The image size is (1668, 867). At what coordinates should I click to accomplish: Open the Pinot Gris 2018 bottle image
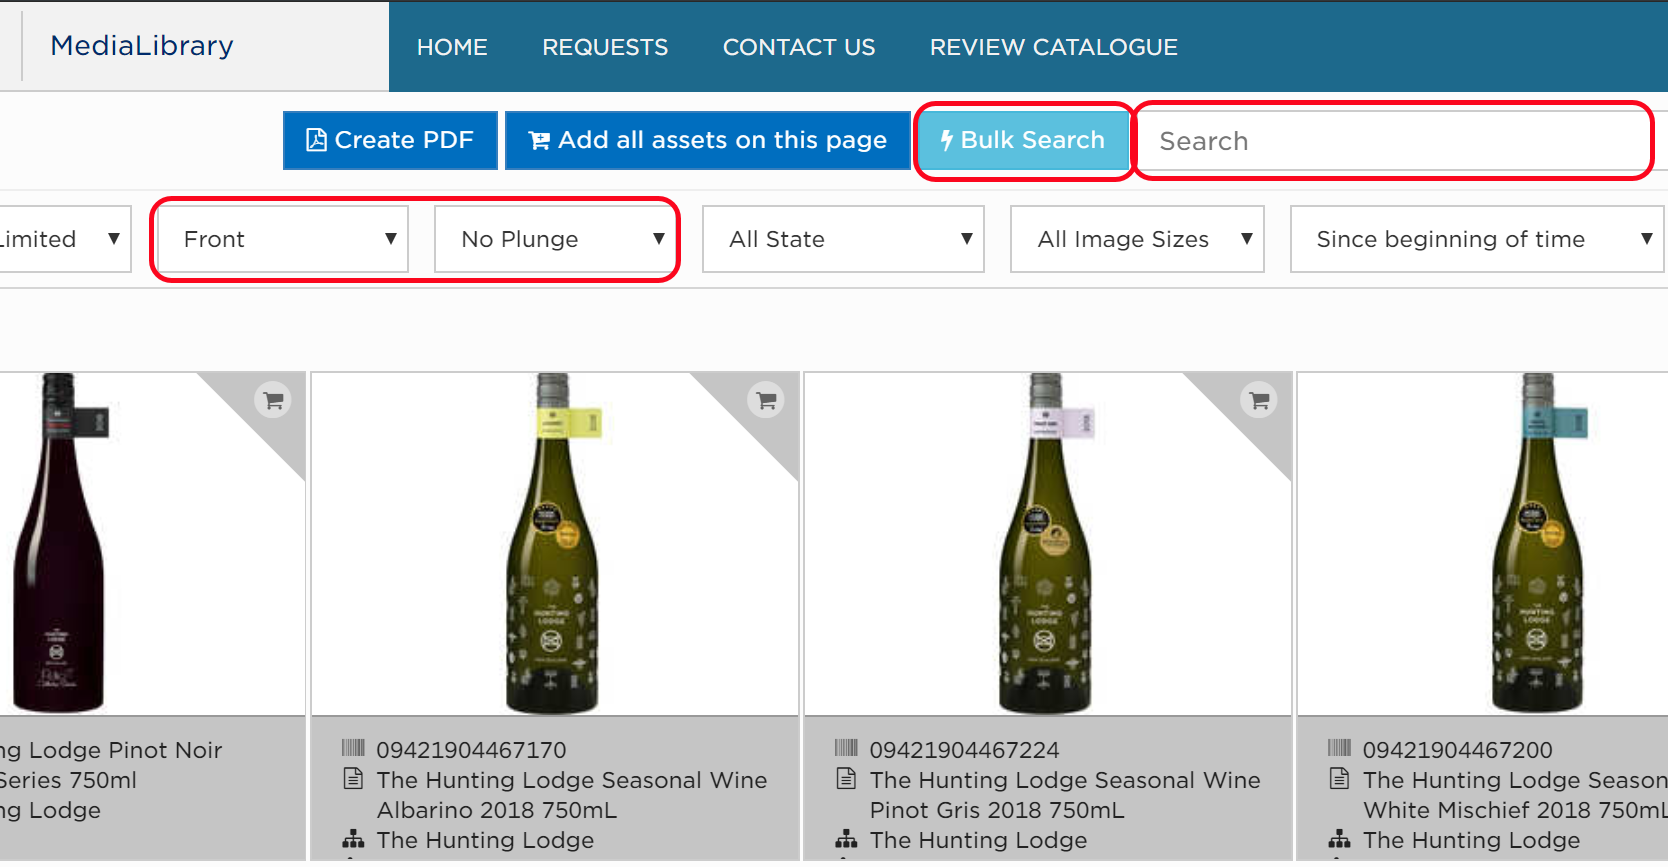(1046, 543)
